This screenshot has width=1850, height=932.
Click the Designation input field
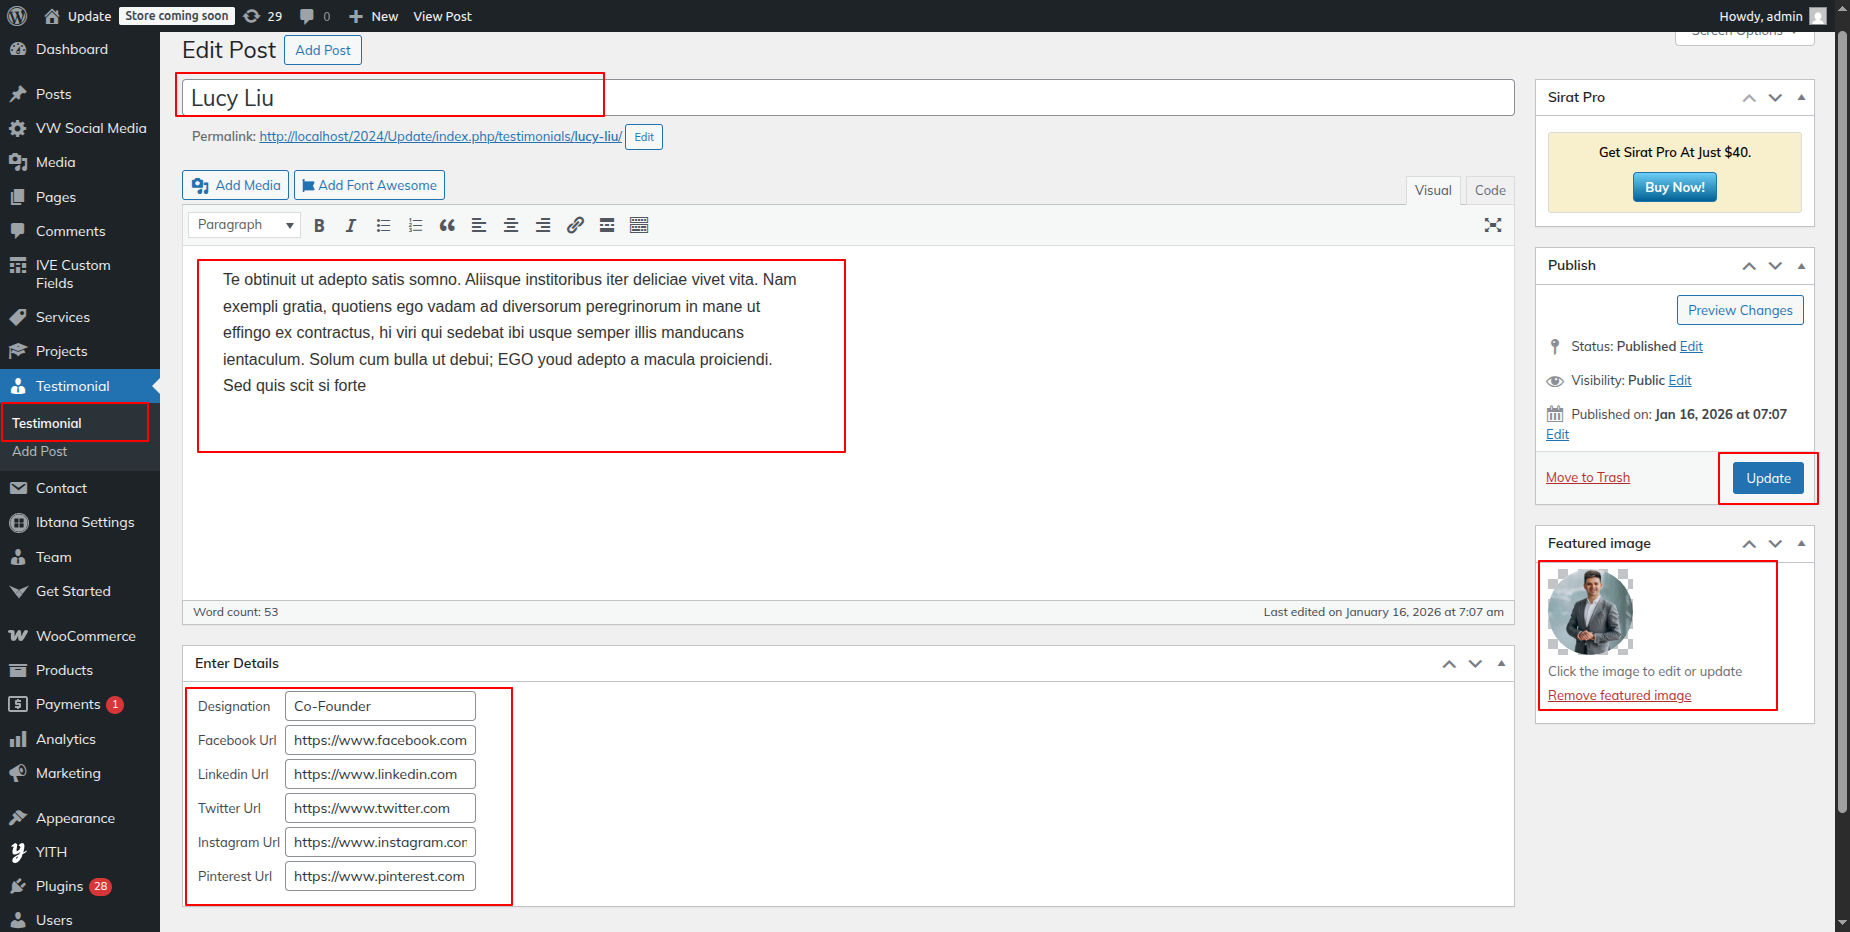click(x=380, y=707)
